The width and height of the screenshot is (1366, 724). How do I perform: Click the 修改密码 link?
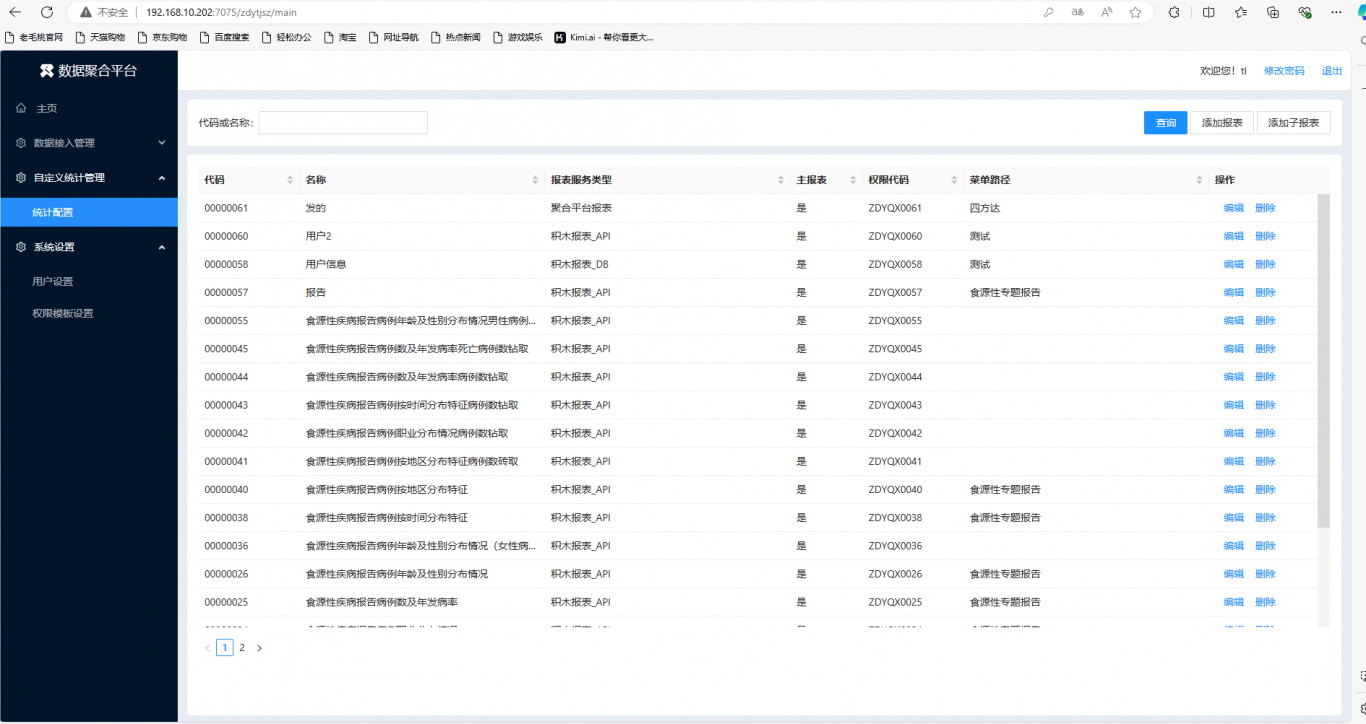tap(1284, 71)
